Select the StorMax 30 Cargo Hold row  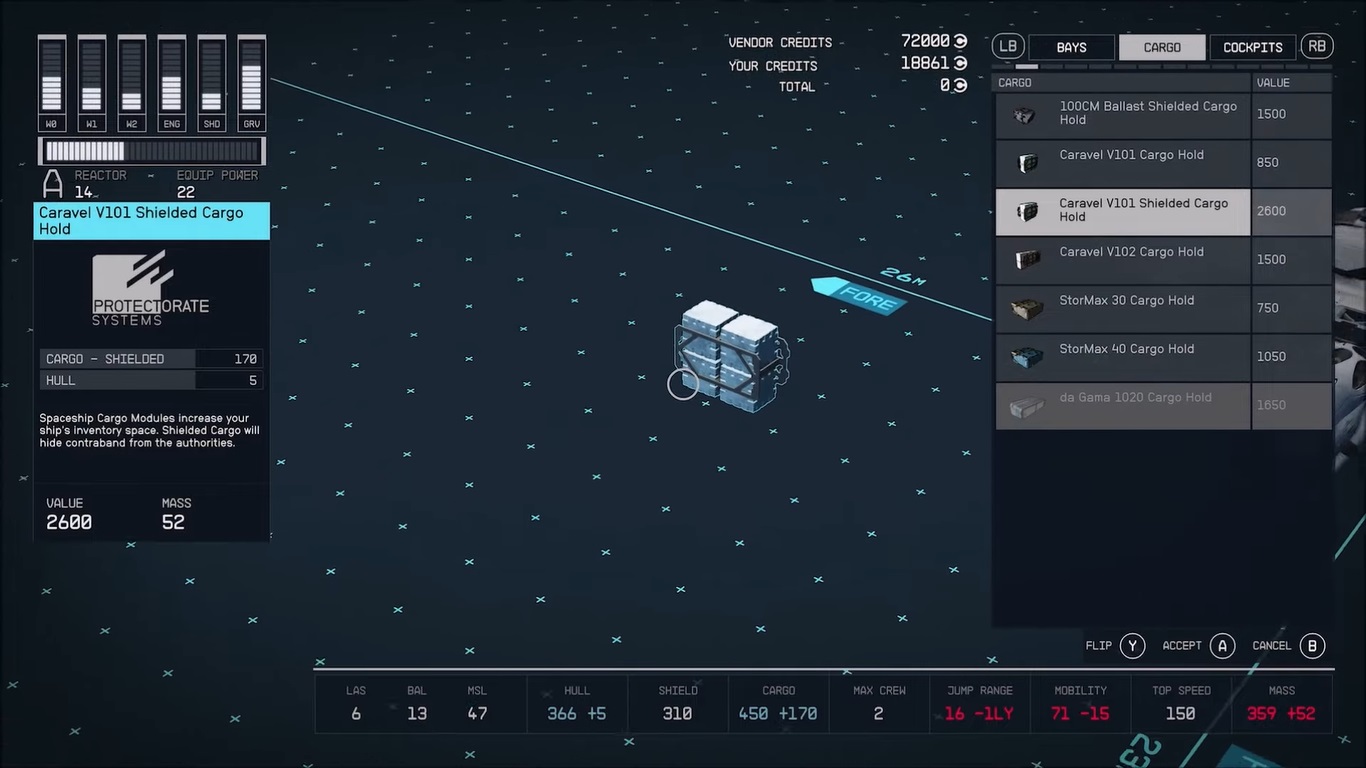[x=1163, y=309]
